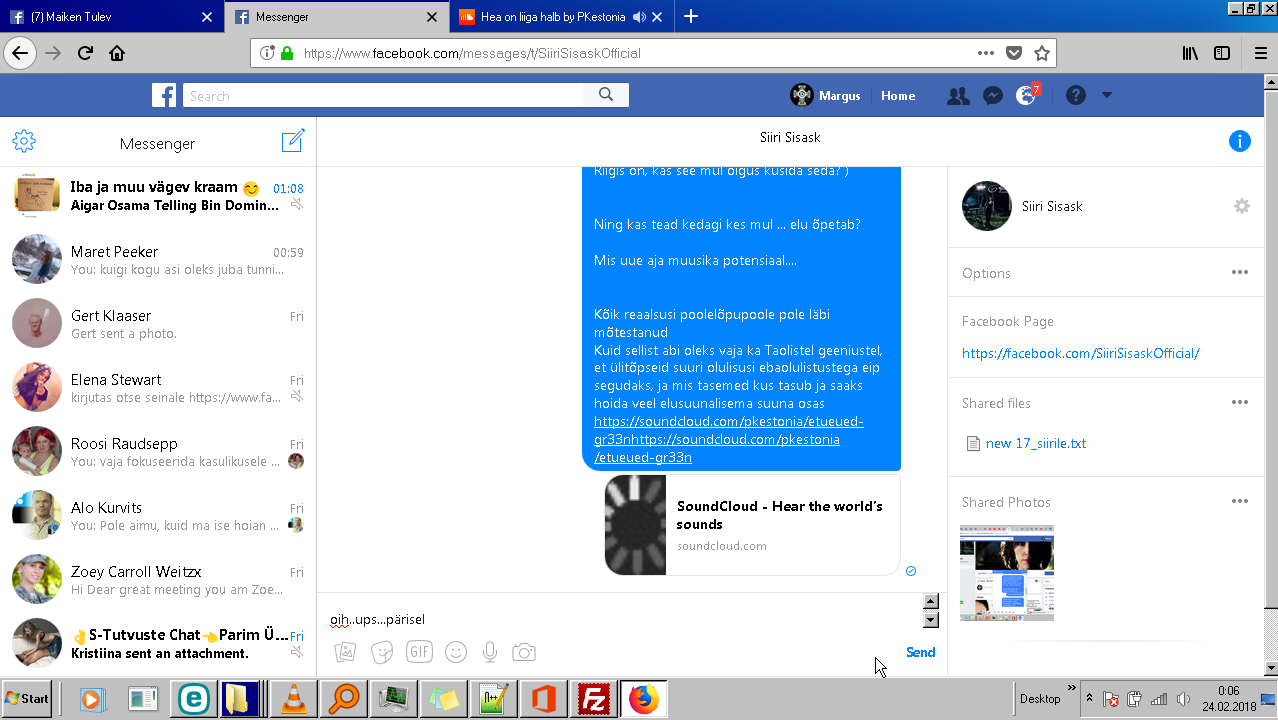This screenshot has height=720, width=1278.
Task: Send the typed message
Action: [920, 652]
